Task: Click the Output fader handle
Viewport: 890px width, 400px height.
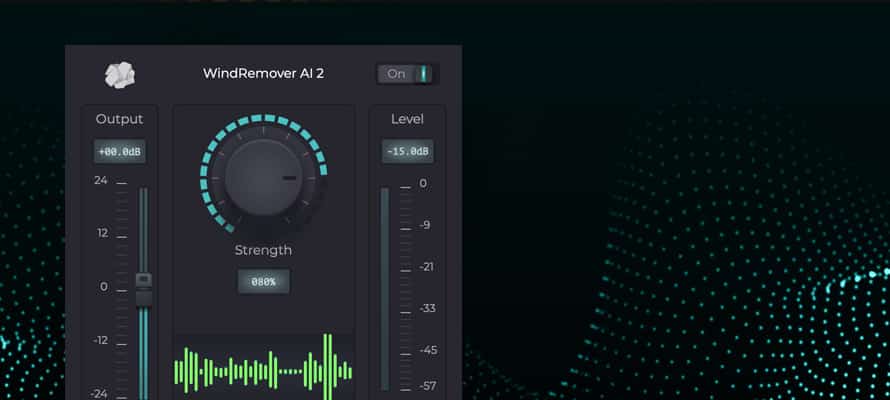Action: pyautogui.click(x=144, y=290)
